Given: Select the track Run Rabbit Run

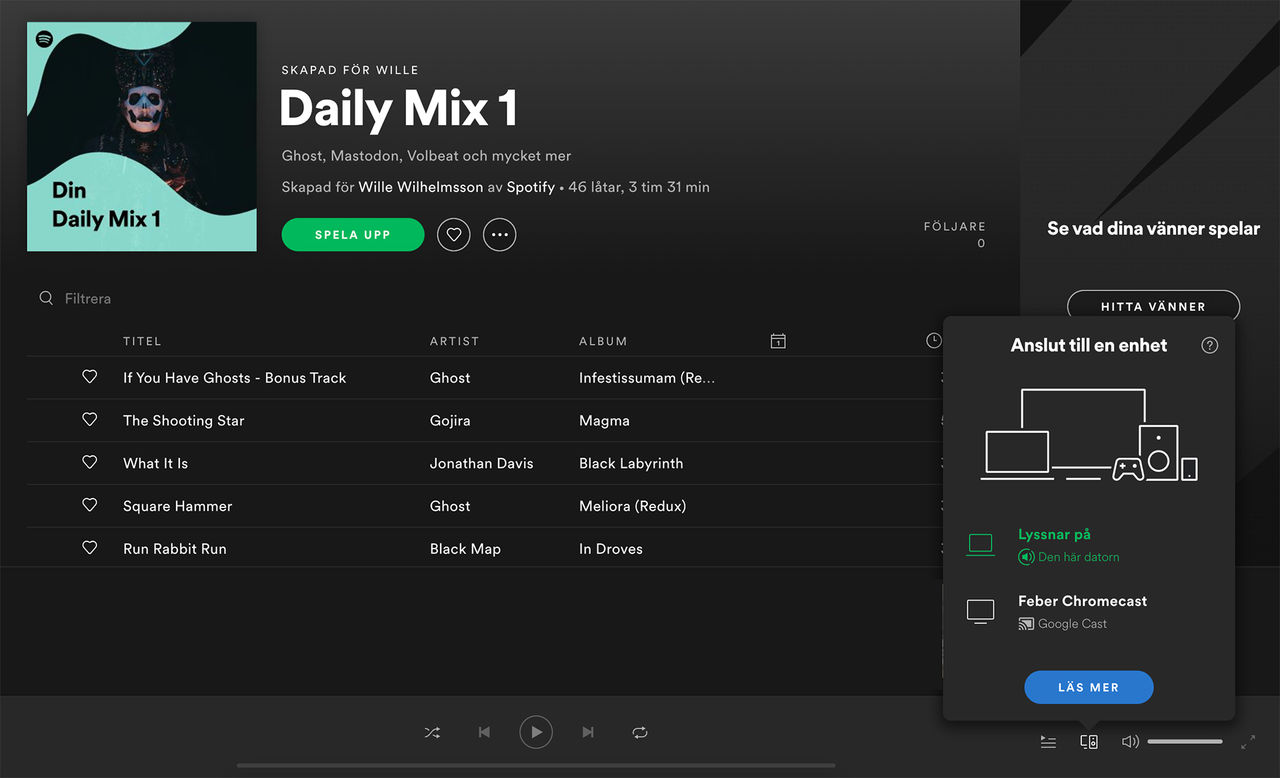Looking at the screenshot, I should click(x=175, y=549).
